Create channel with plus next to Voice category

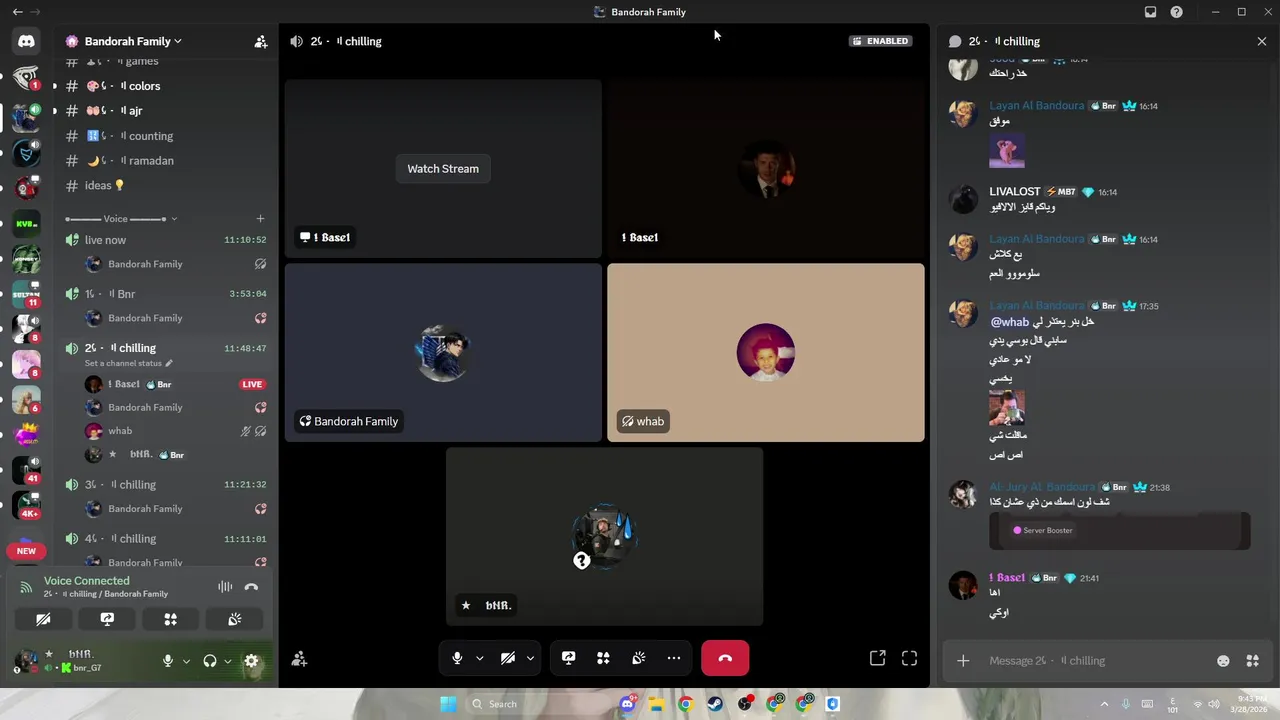(x=260, y=219)
